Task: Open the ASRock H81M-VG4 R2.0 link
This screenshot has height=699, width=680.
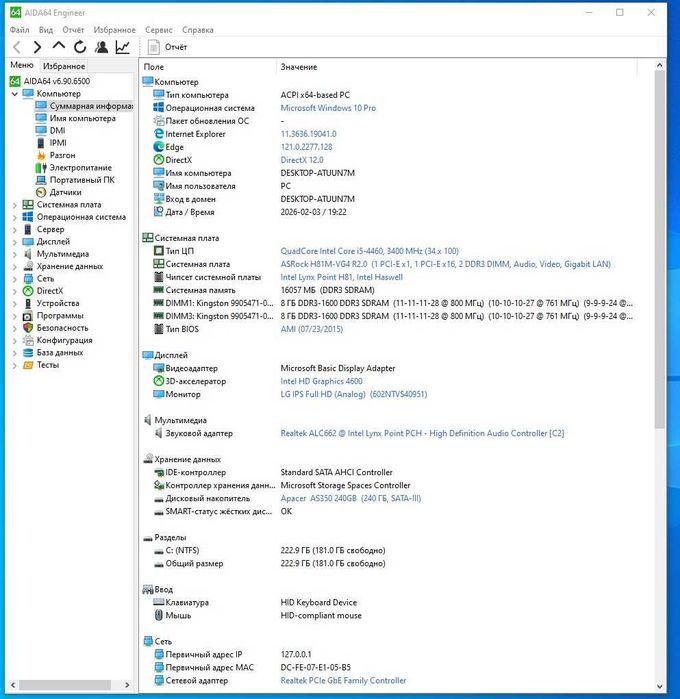Action: (x=445, y=264)
